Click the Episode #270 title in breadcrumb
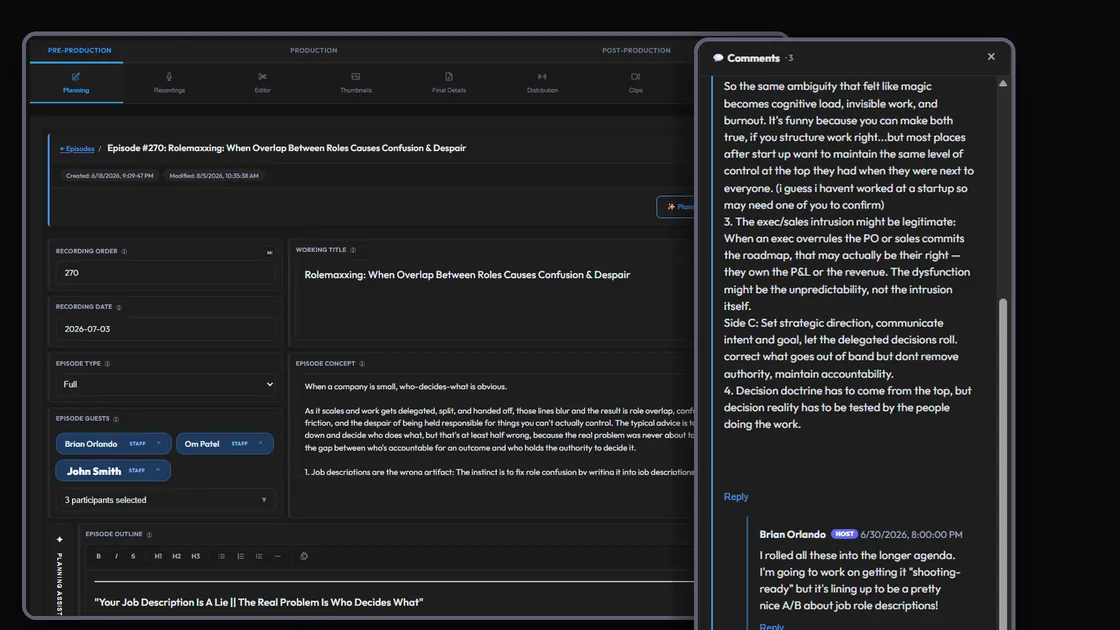This screenshot has height=630, width=1120. point(286,148)
